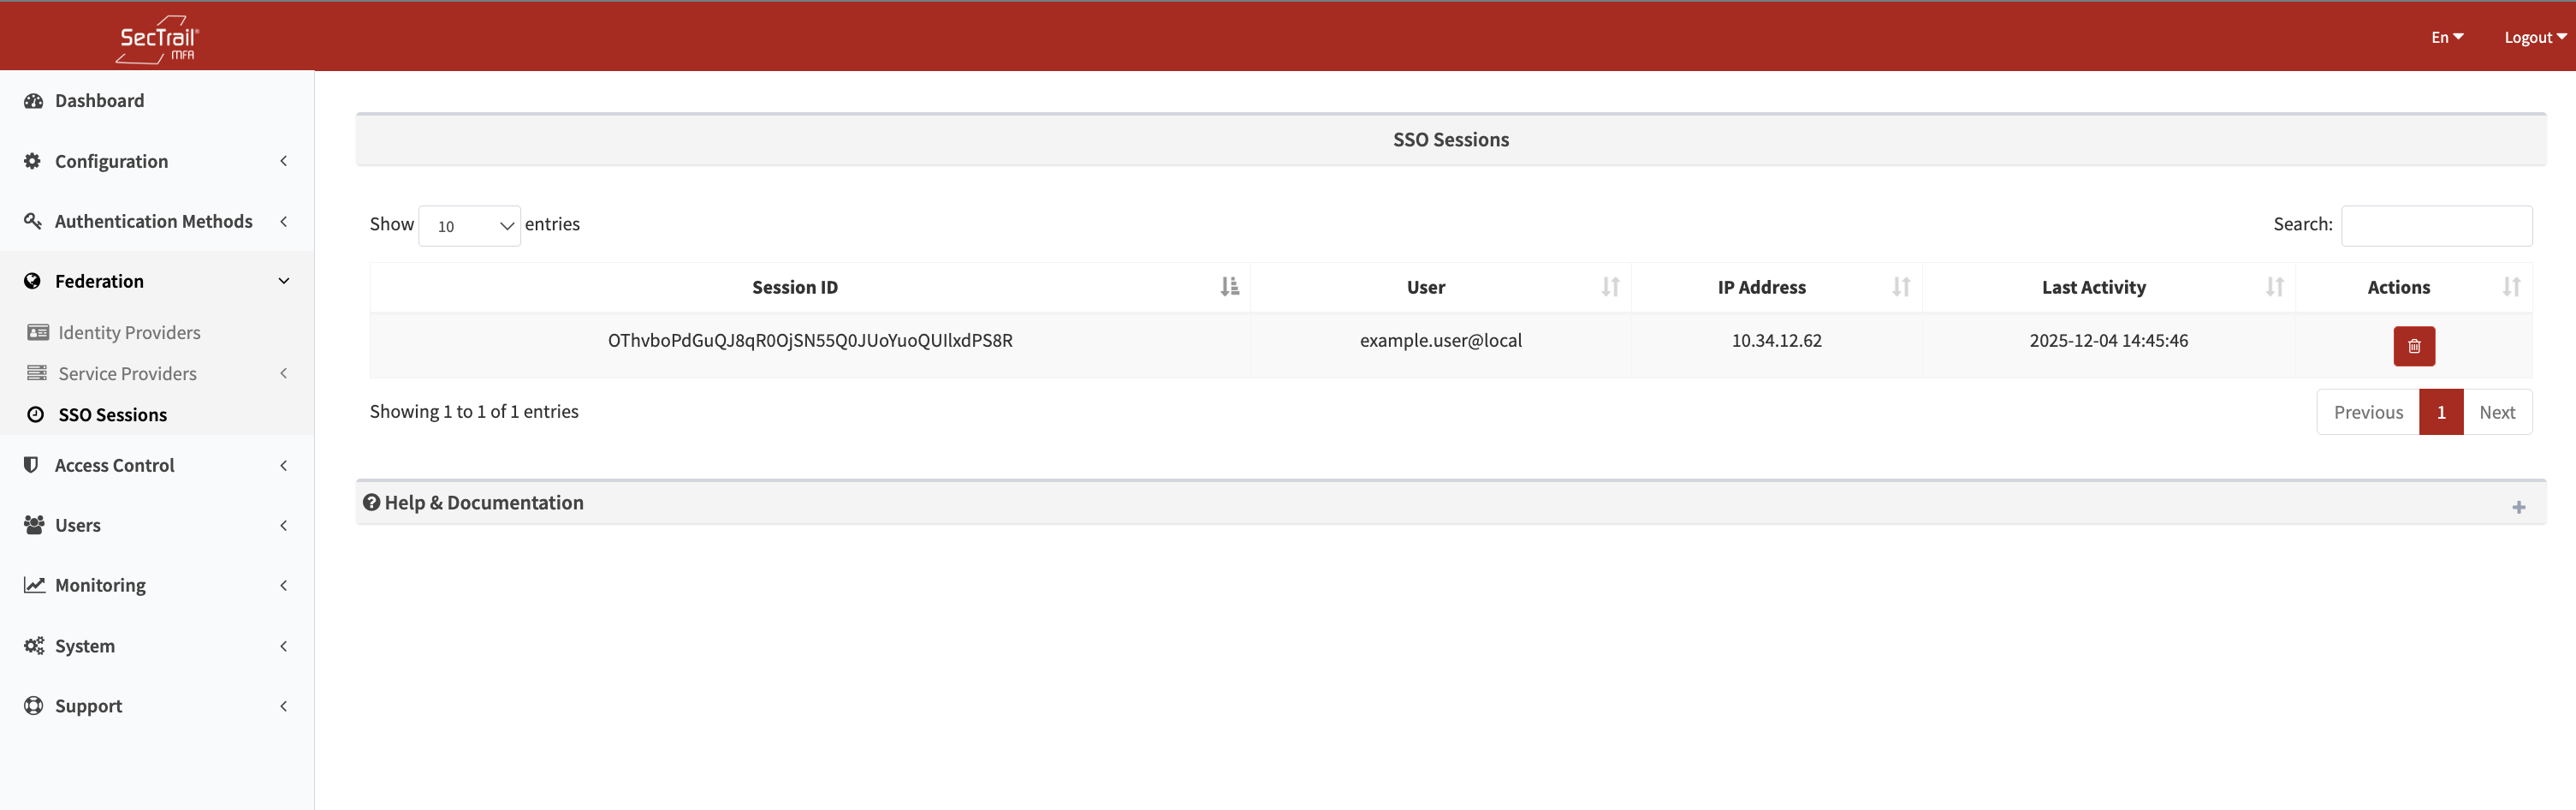2576x810 pixels.
Task: Expand Help & Documentation with plus icon
Action: [2518, 507]
